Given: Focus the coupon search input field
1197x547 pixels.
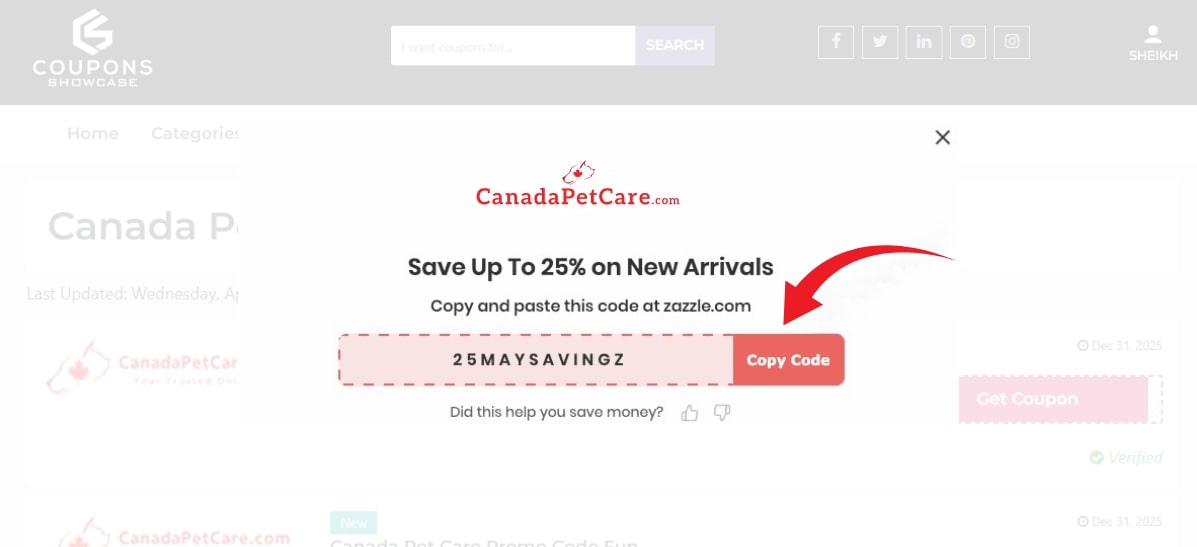Looking at the screenshot, I should coord(512,46).
